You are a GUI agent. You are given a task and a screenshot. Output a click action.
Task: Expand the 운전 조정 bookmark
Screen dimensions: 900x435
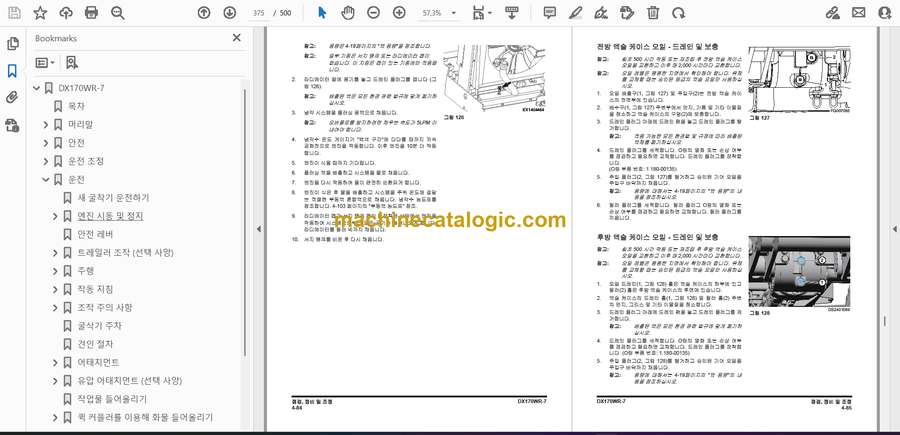click(46, 161)
